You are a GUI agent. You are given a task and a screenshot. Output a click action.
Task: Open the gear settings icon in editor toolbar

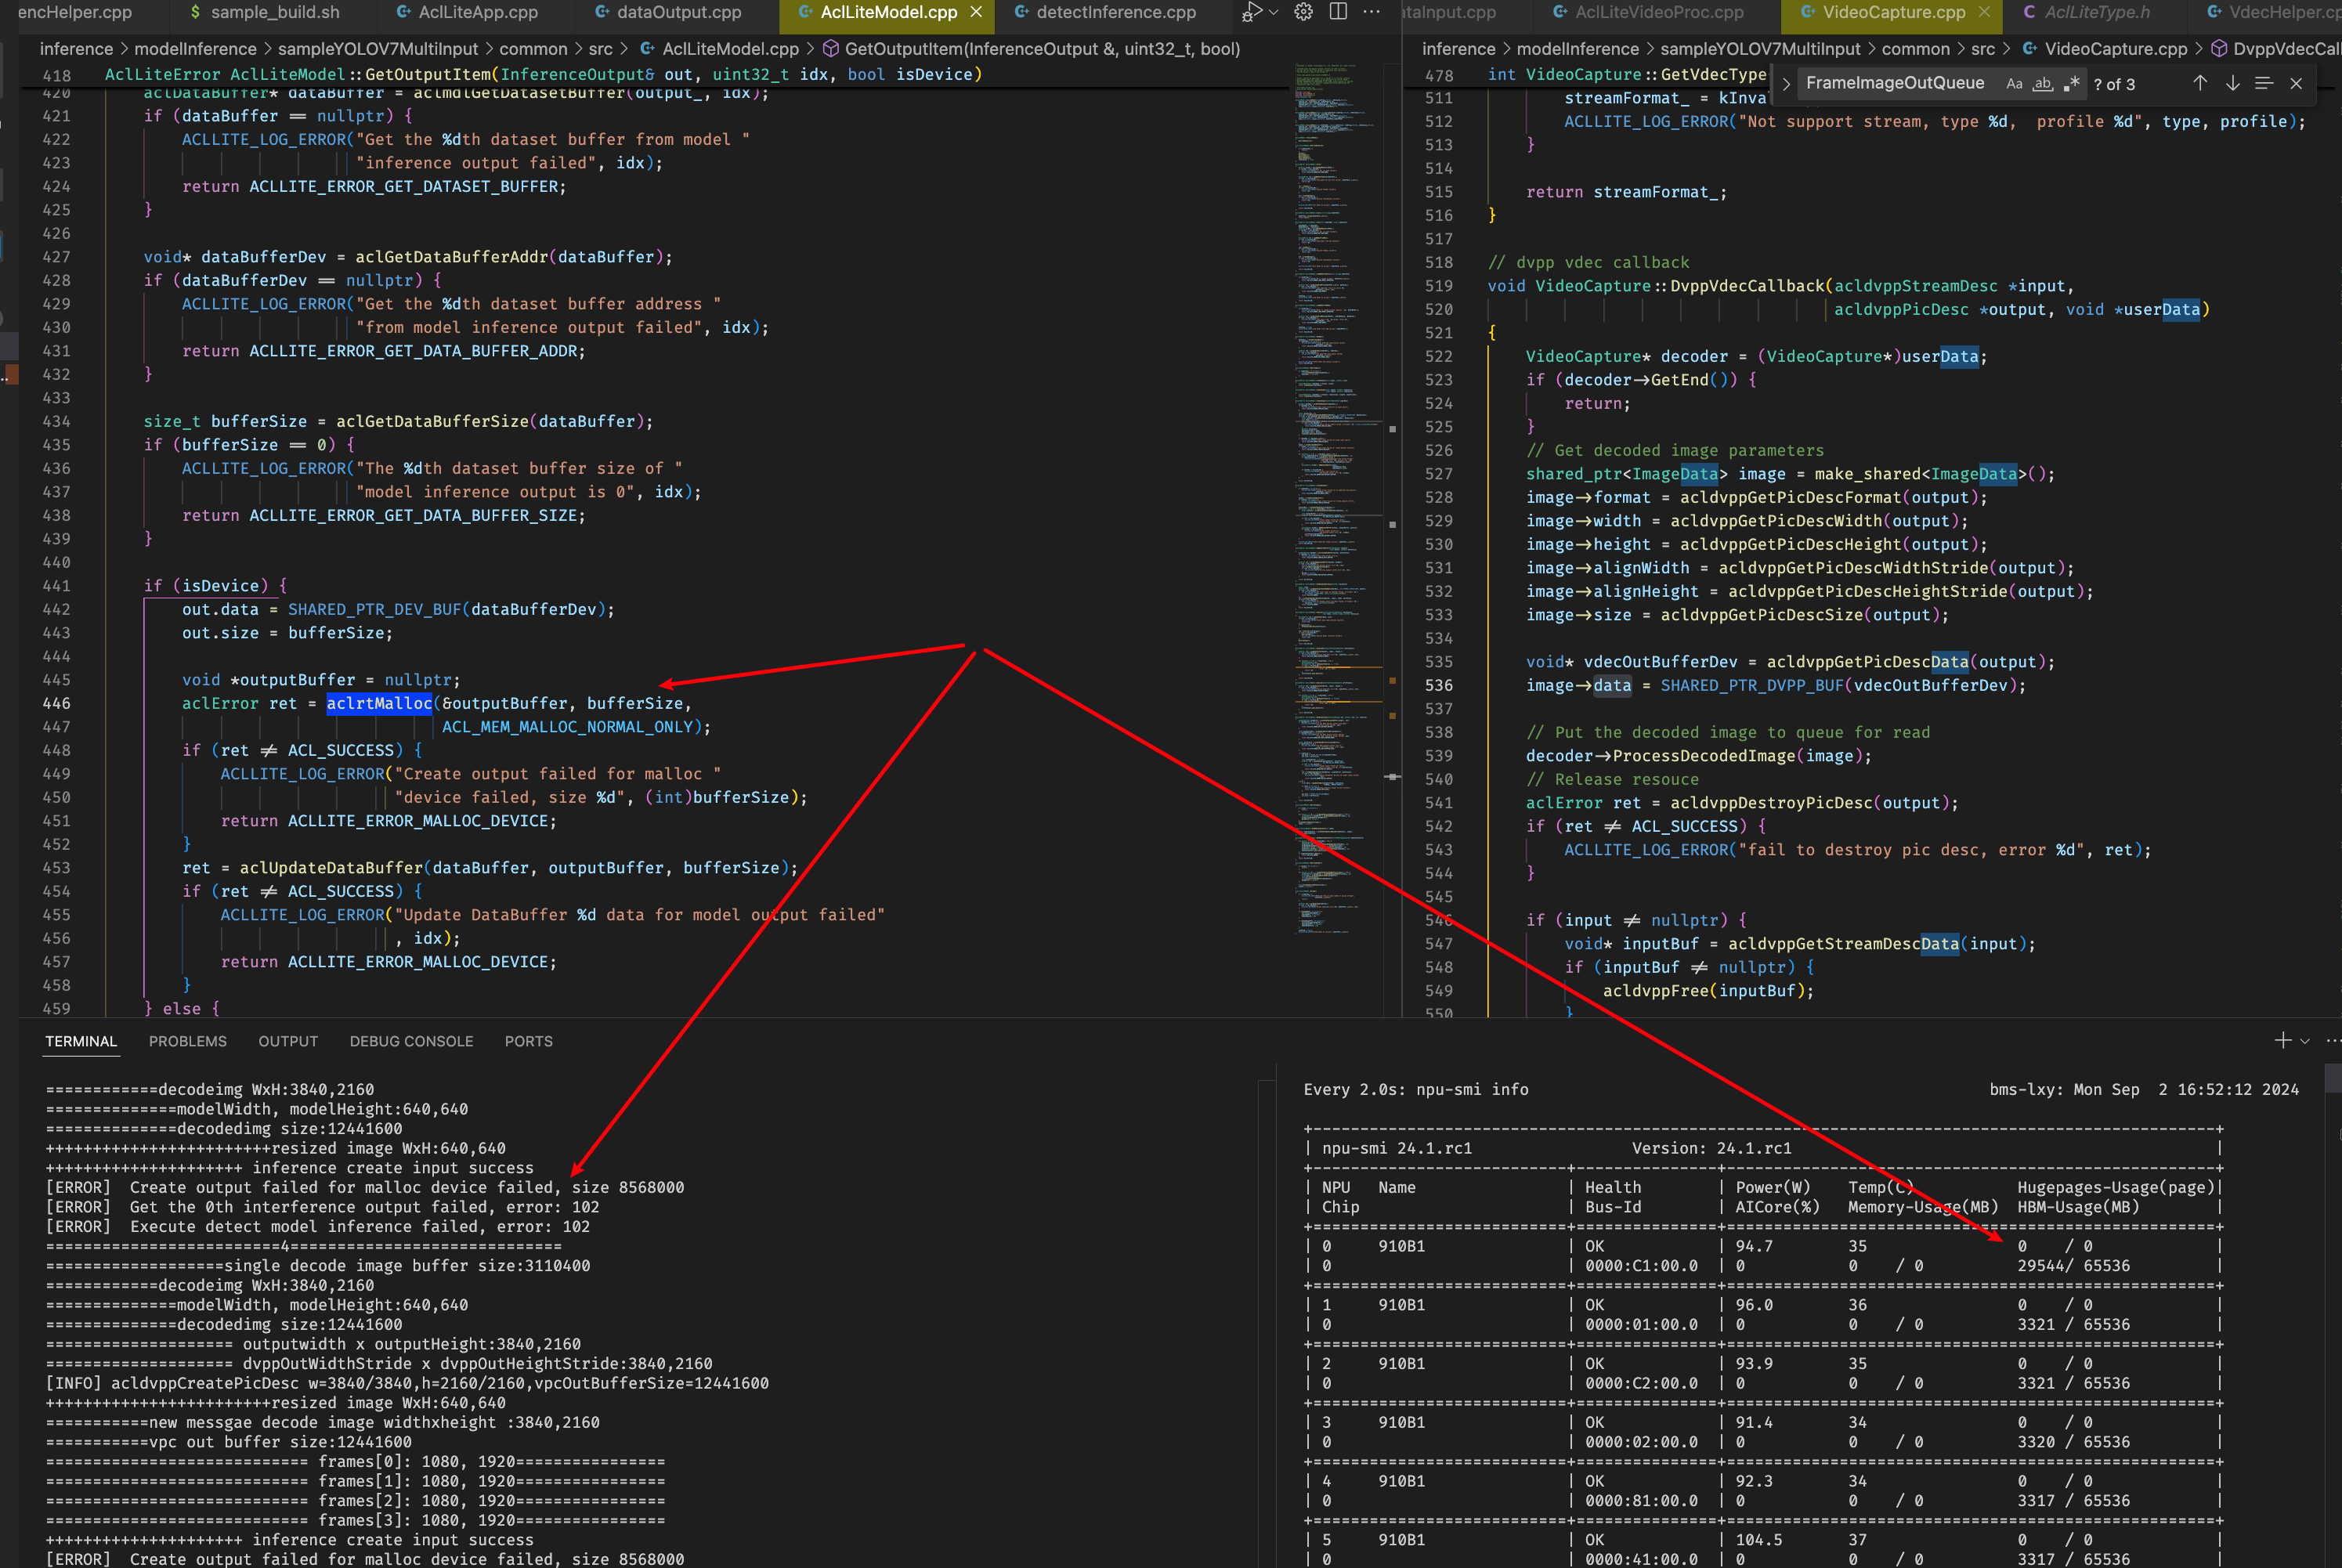1303,12
